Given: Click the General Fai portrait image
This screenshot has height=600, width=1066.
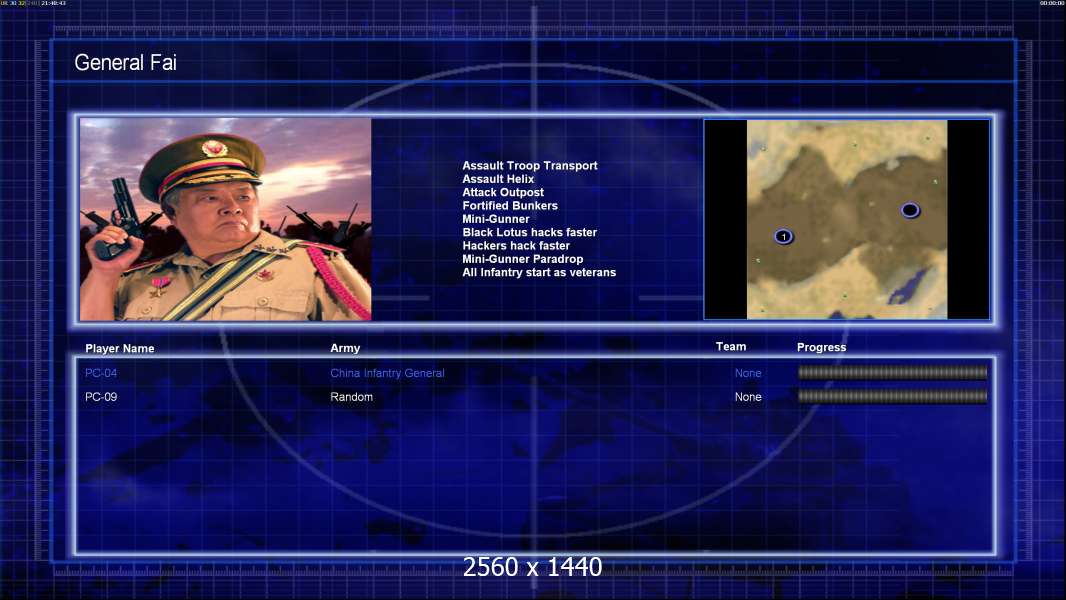Looking at the screenshot, I should click(226, 219).
